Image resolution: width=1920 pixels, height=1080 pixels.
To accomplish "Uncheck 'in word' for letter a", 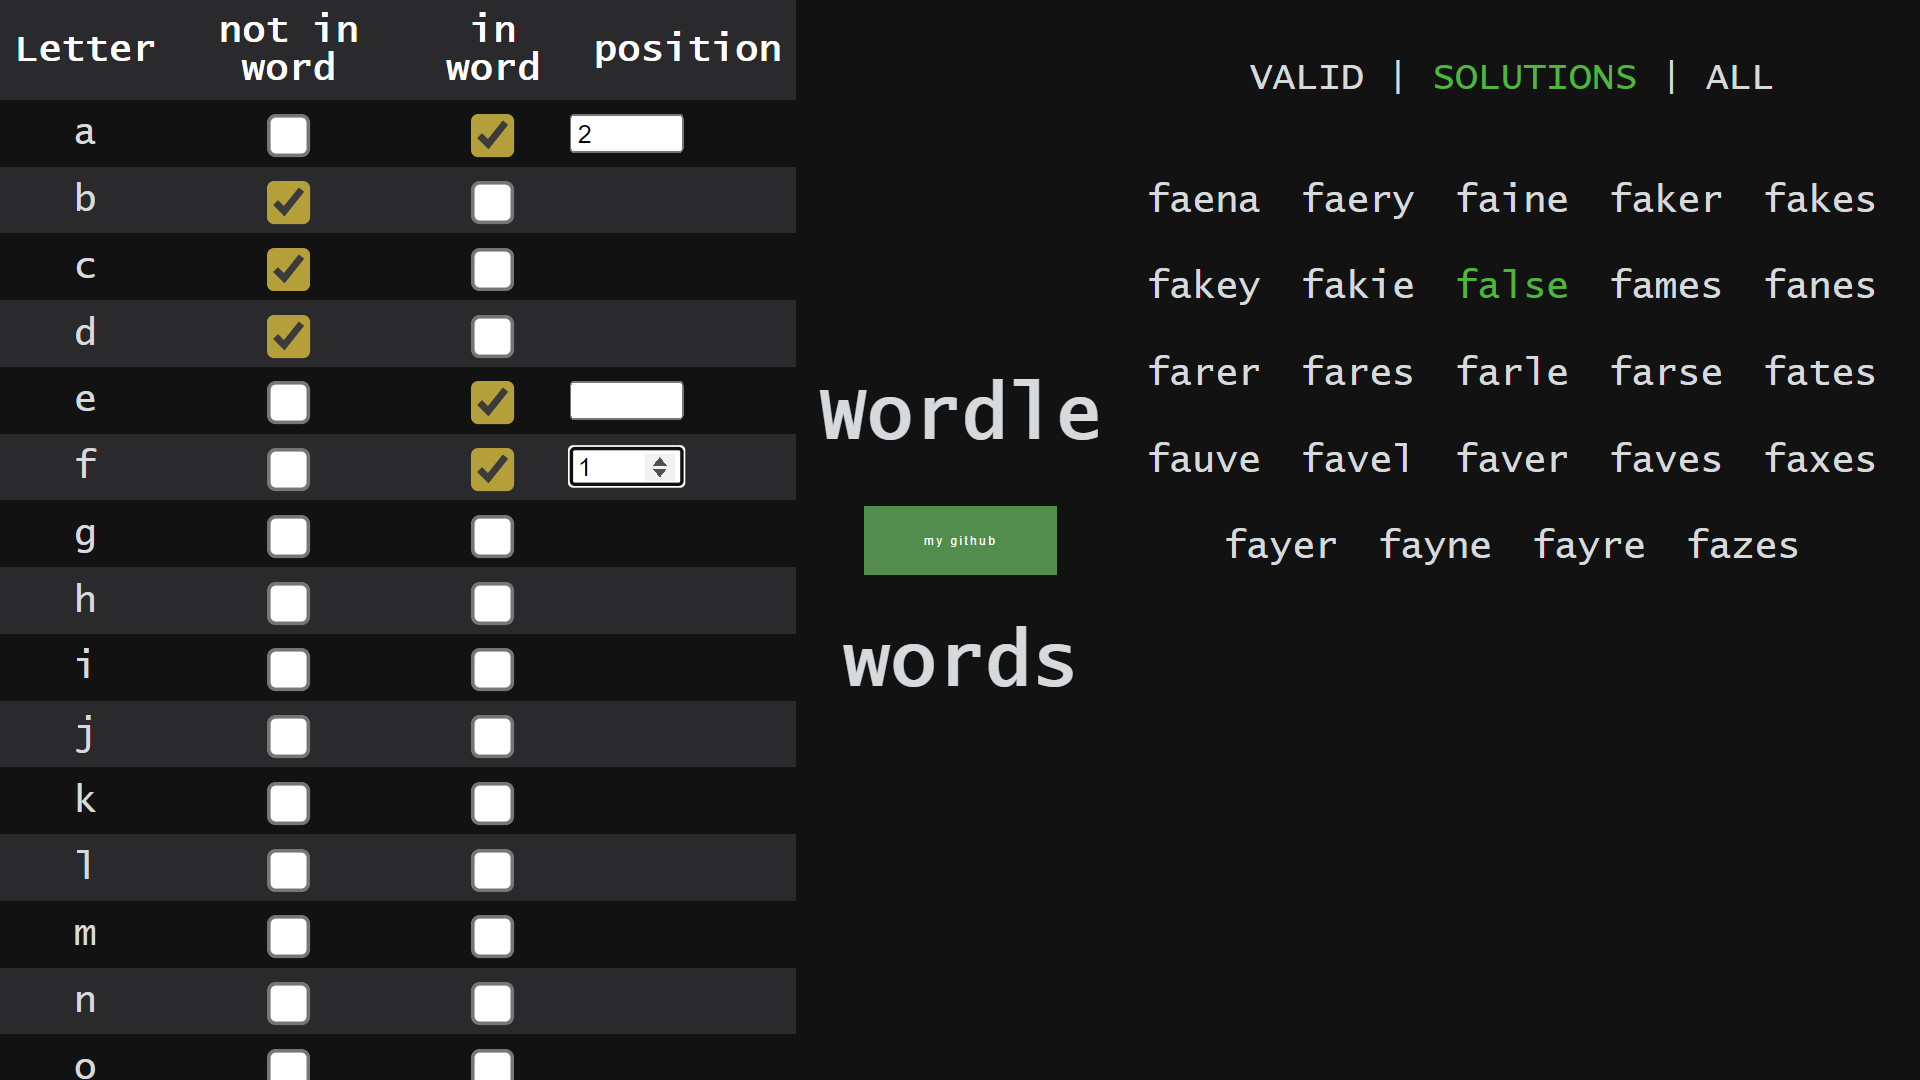I will click(492, 135).
